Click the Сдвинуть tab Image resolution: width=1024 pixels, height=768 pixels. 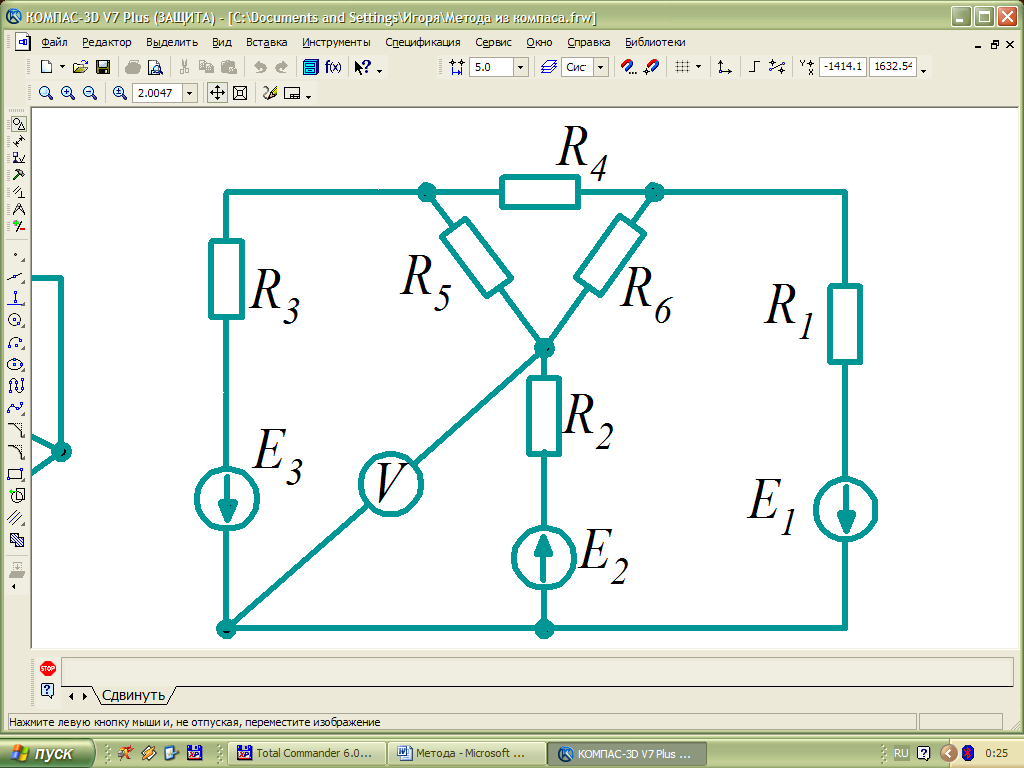(133, 695)
